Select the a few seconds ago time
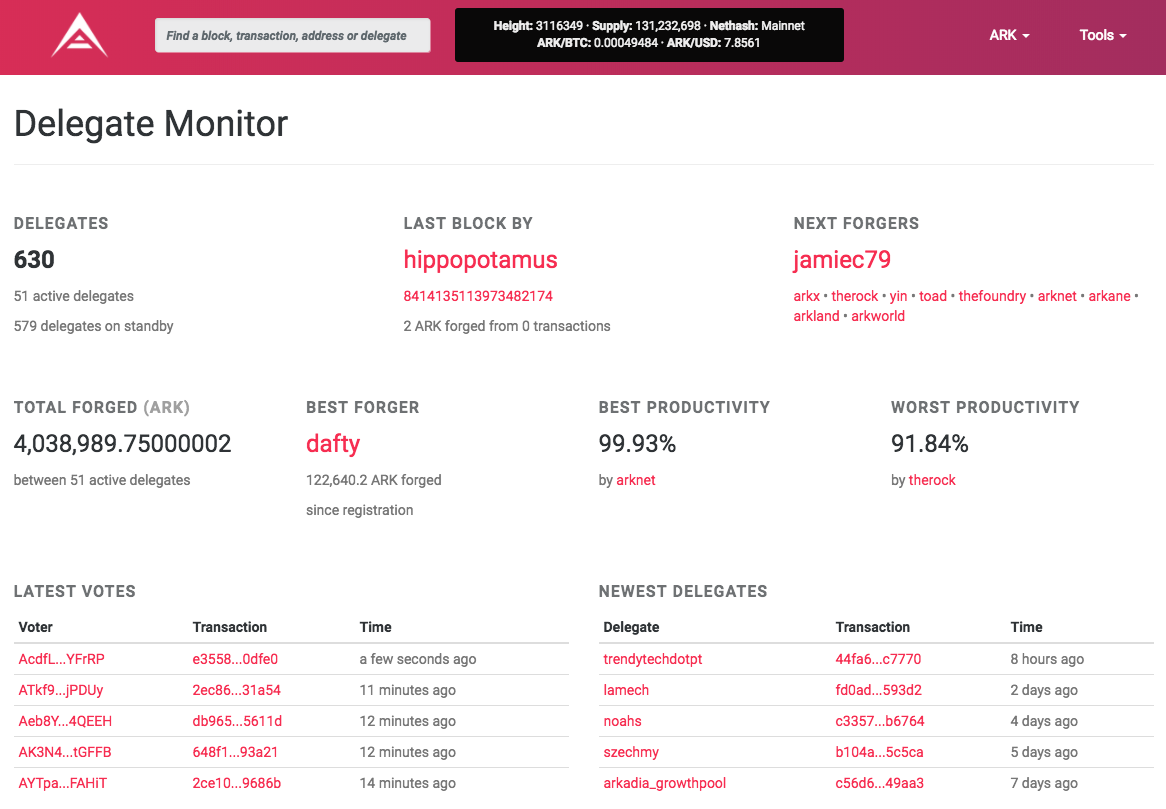 click(x=418, y=660)
